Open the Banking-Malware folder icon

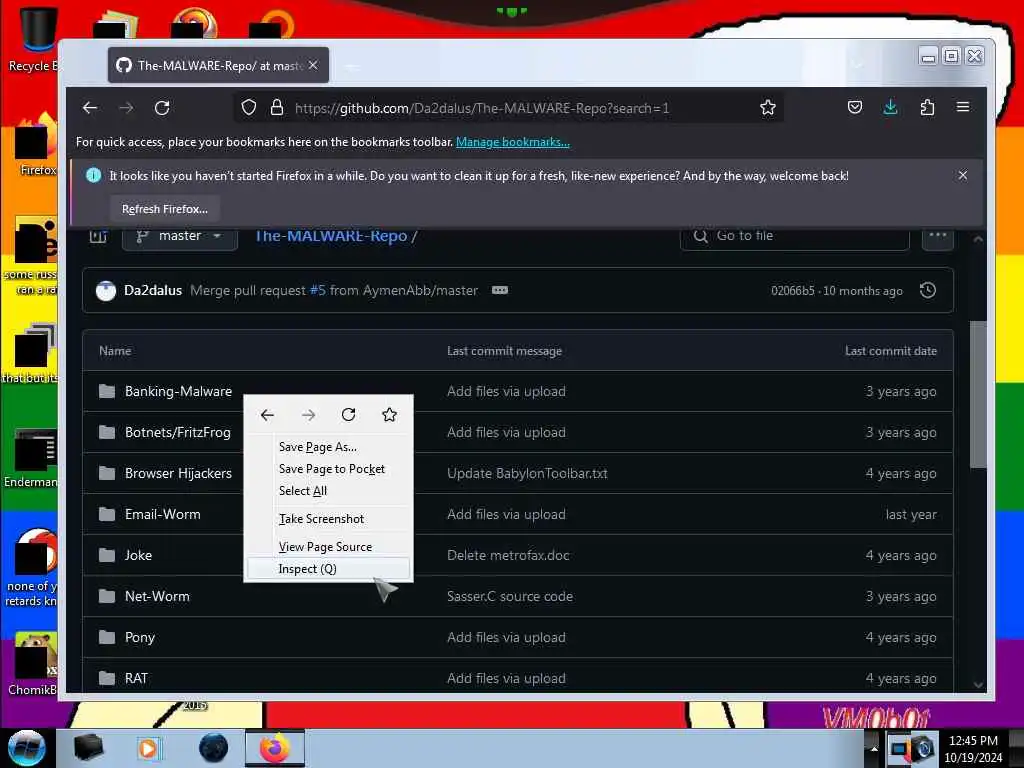(x=106, y=391)
